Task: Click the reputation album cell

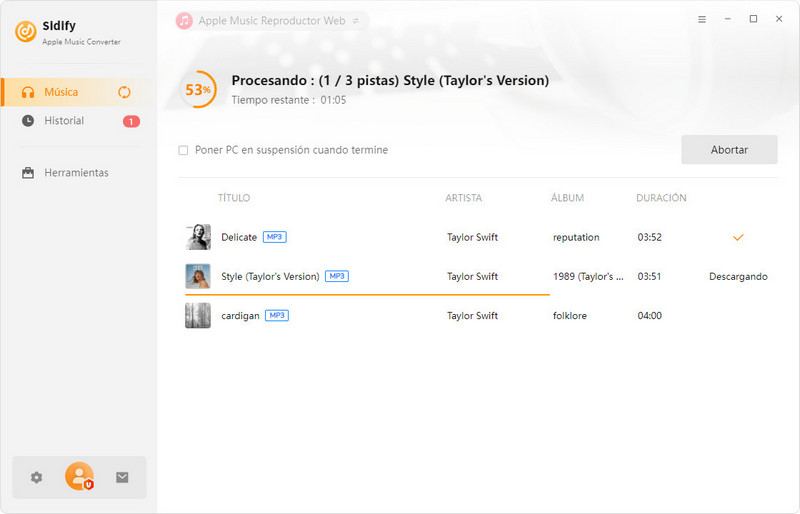Action: coord(576,237)
